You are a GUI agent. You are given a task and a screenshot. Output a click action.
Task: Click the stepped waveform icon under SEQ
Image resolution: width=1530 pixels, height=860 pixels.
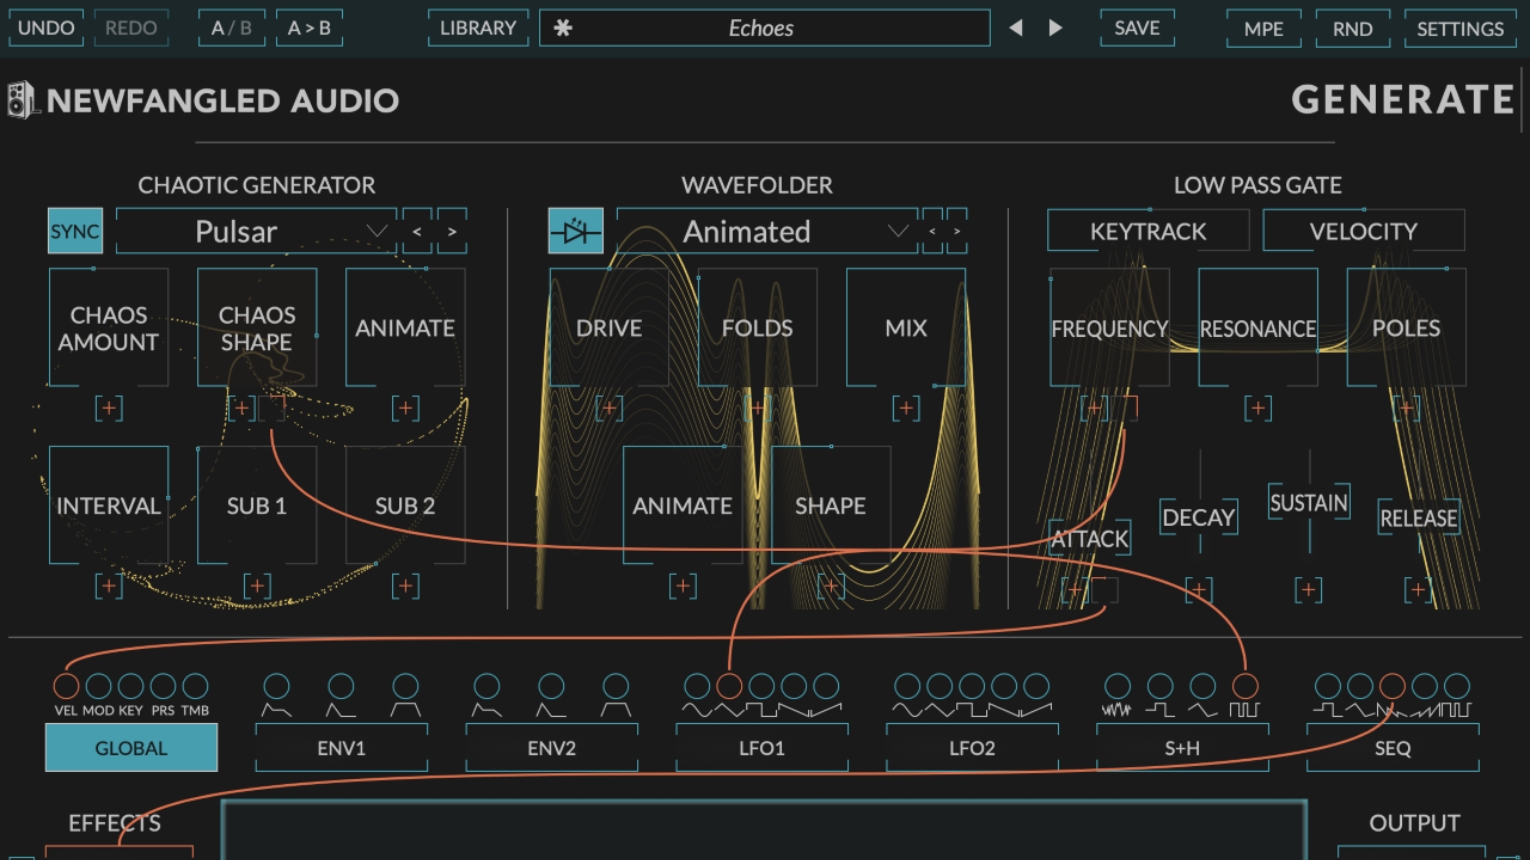(1456, 712)
